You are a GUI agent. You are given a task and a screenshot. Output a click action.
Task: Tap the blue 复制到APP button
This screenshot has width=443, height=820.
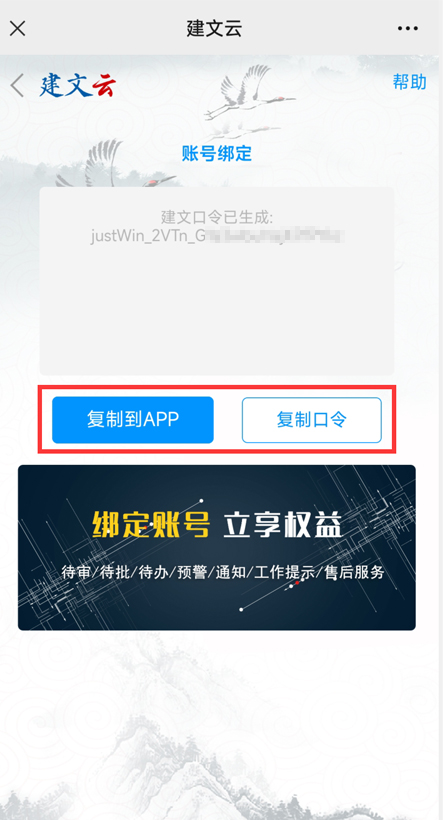click(133, 419)
